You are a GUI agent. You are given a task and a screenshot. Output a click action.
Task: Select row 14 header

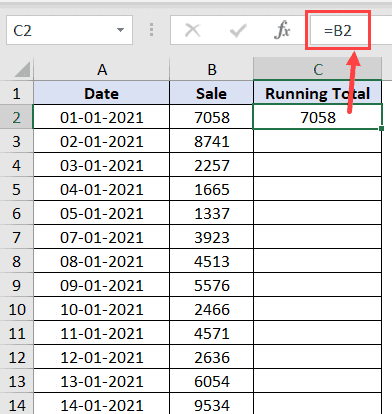click(16, 404)
